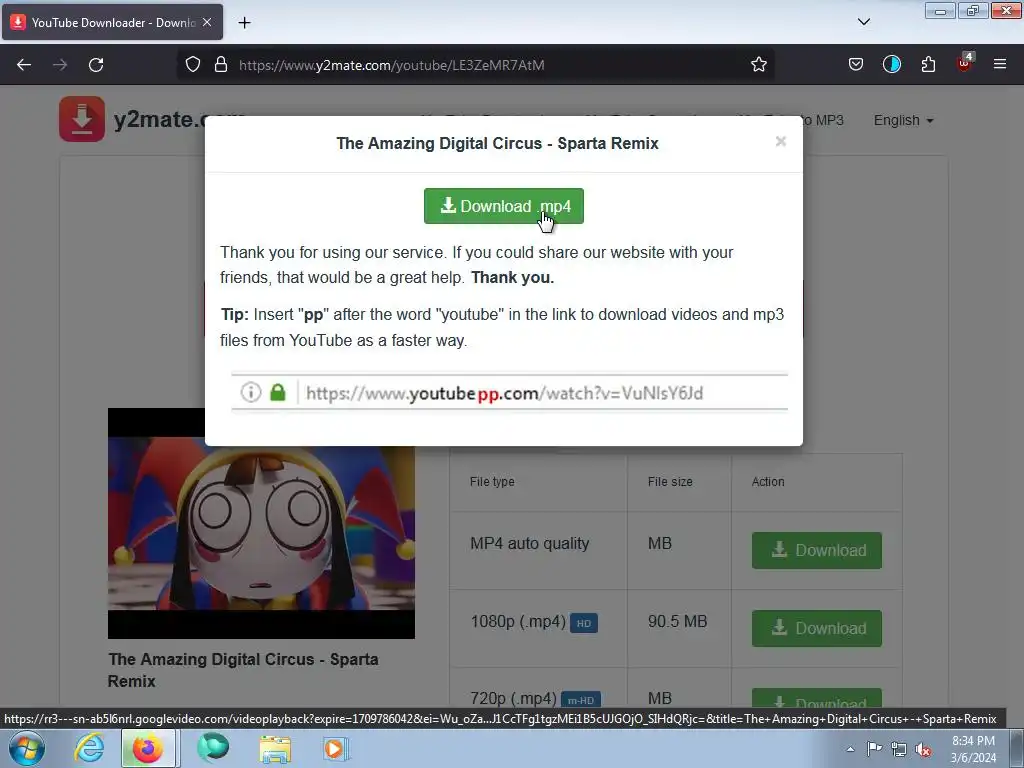Screen dimensions: 1024x768
Task: Click the green Download .mp4 button
Action: (504, 206)
